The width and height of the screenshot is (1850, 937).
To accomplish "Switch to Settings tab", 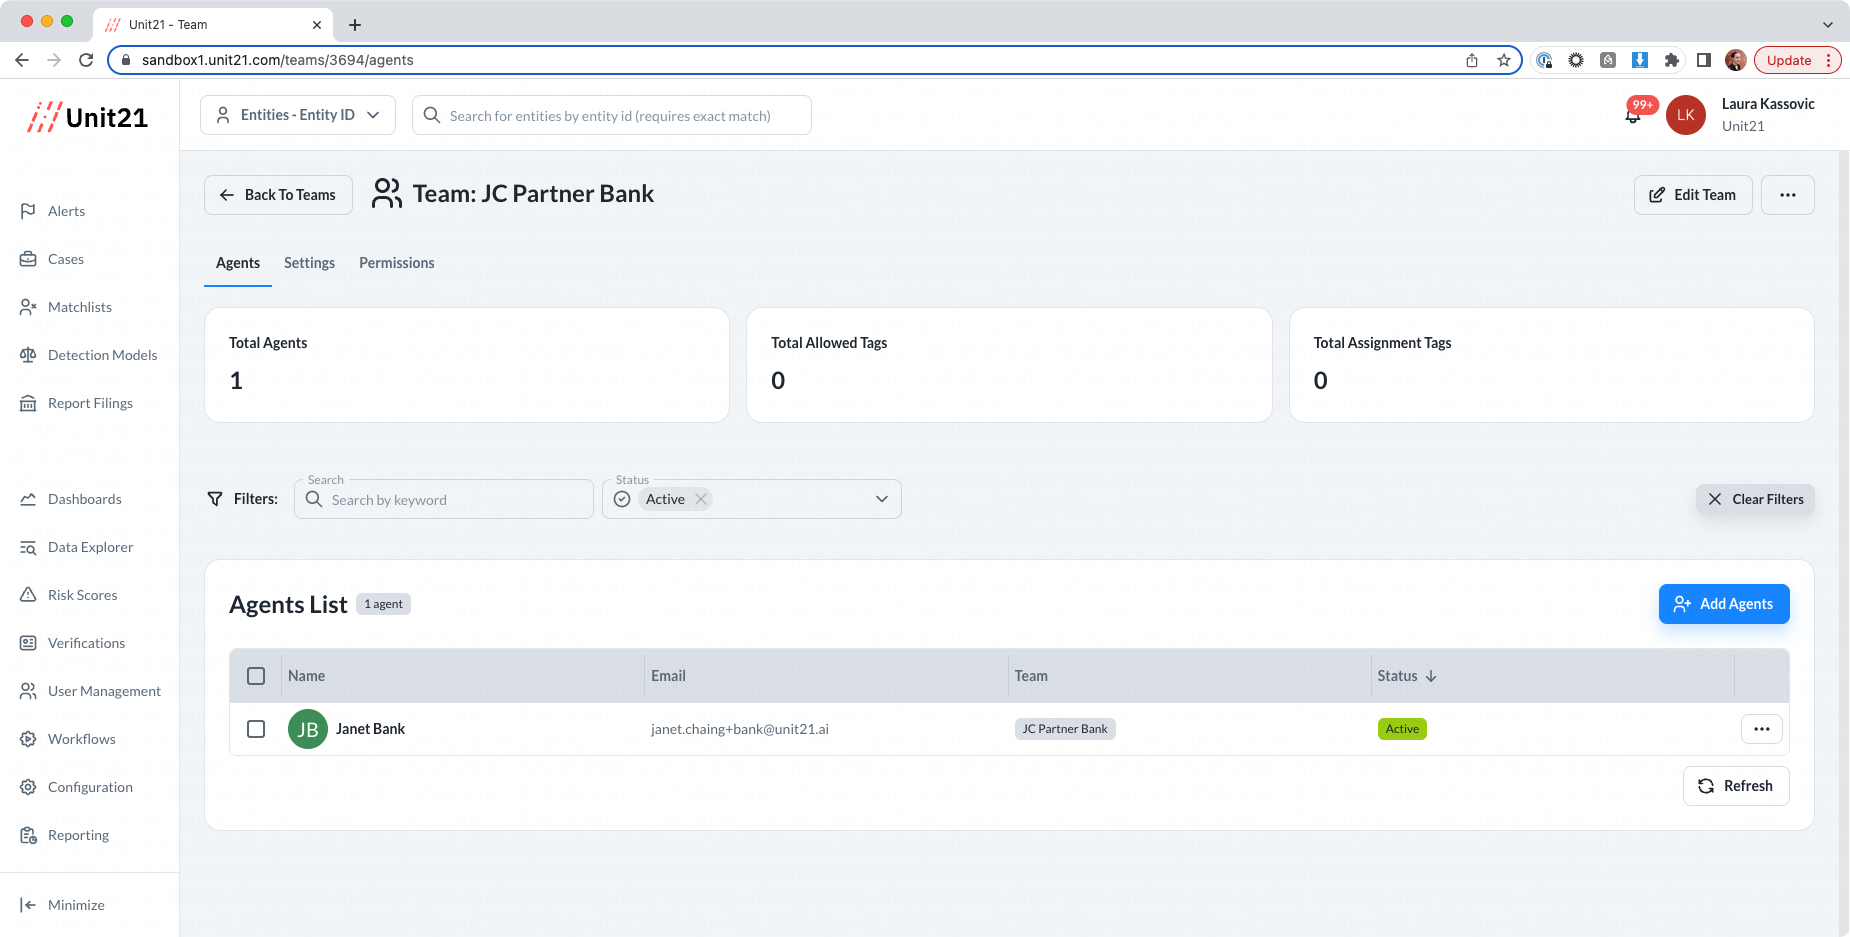I will (309, 263).
